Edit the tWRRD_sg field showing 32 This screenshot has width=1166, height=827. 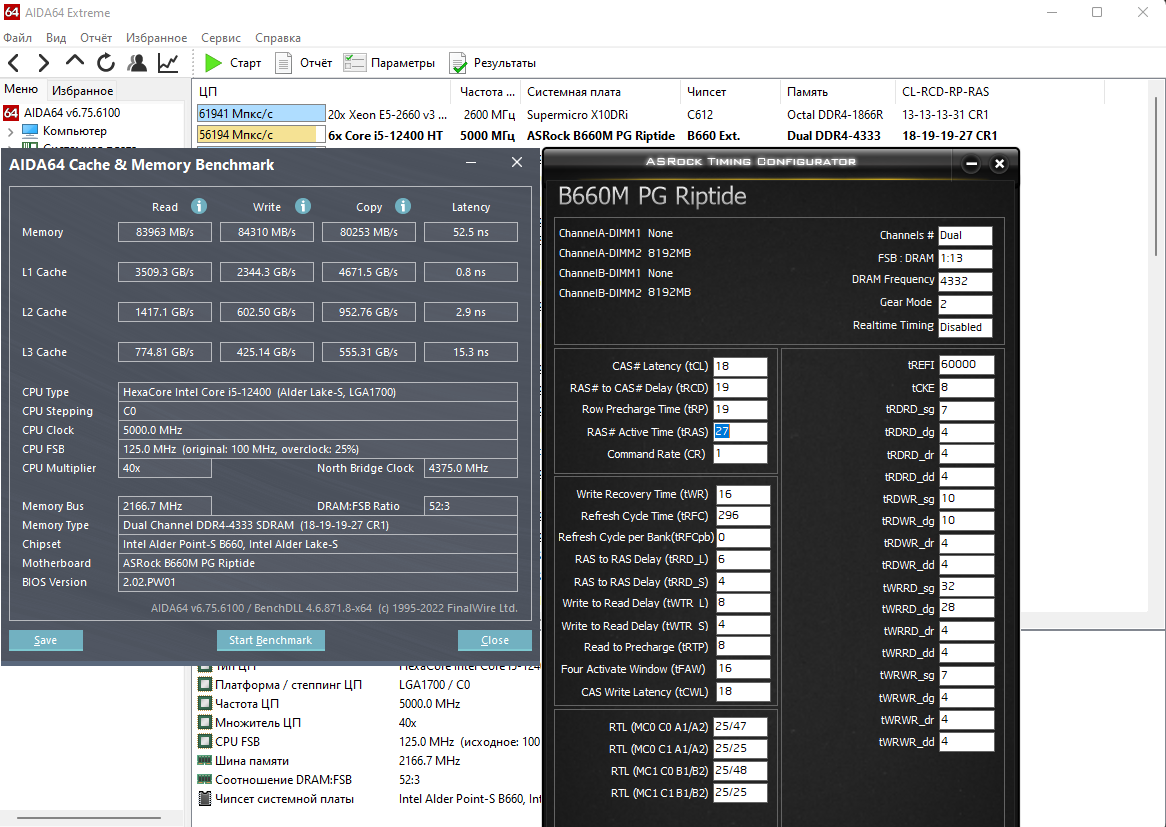click(x=966, y=587)
